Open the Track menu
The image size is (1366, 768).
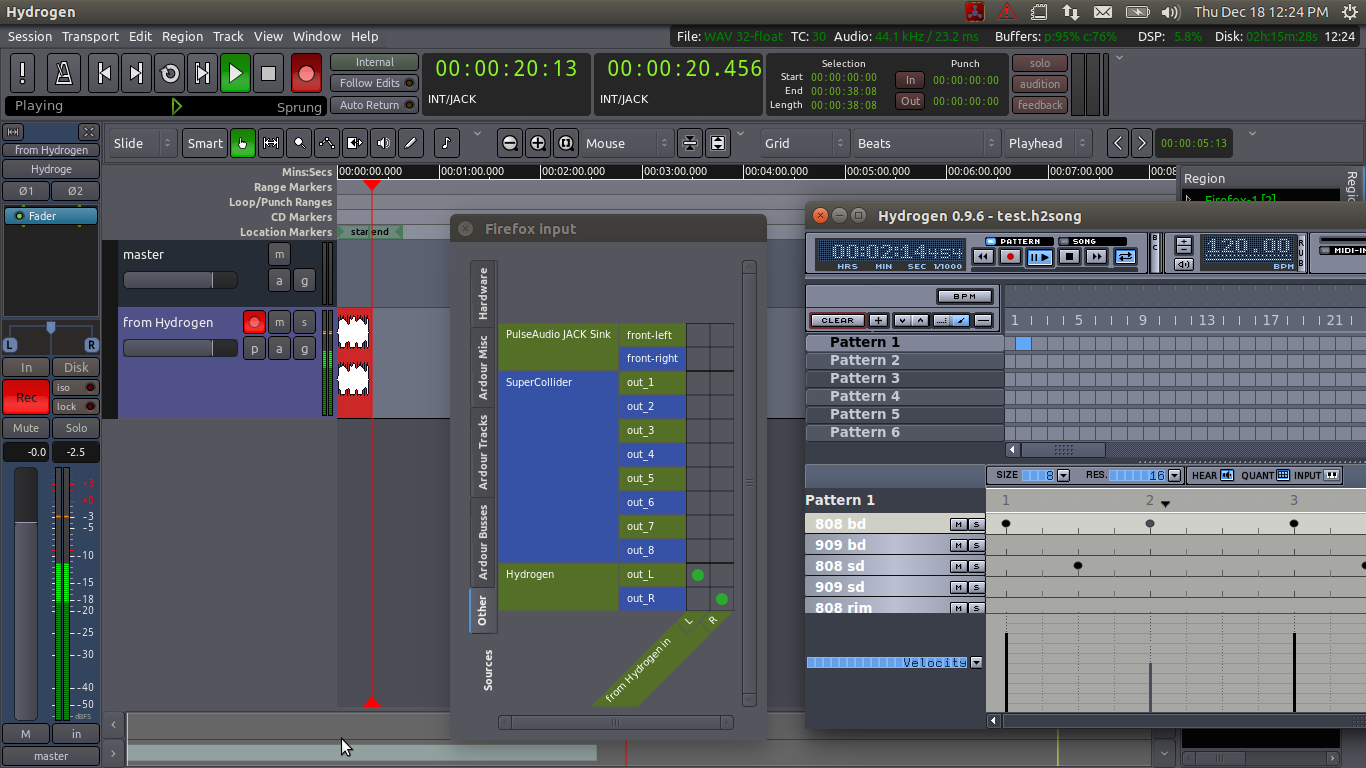(x=228, y=36)
